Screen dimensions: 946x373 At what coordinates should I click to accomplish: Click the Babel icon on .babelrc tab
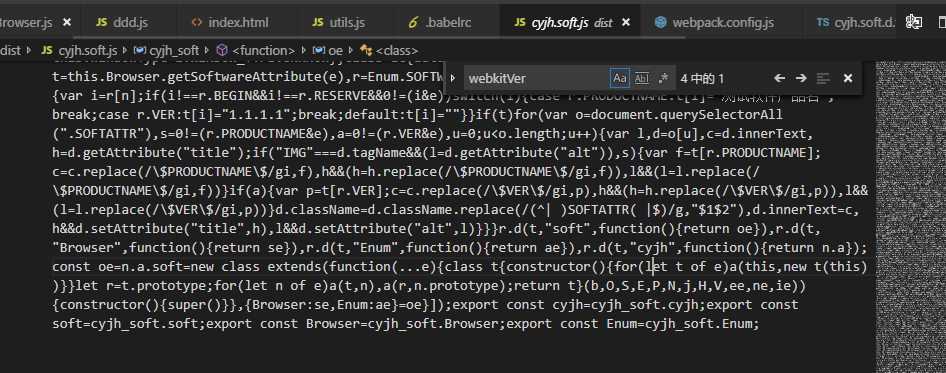413,23
